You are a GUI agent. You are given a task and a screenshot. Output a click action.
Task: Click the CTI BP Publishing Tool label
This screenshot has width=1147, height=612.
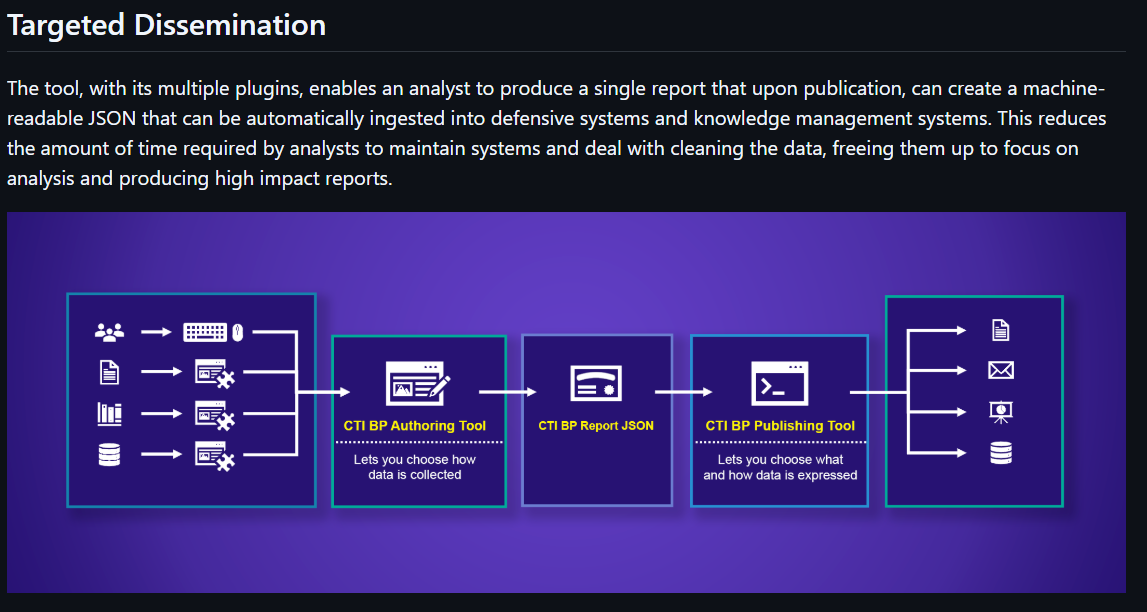[779, 425]
